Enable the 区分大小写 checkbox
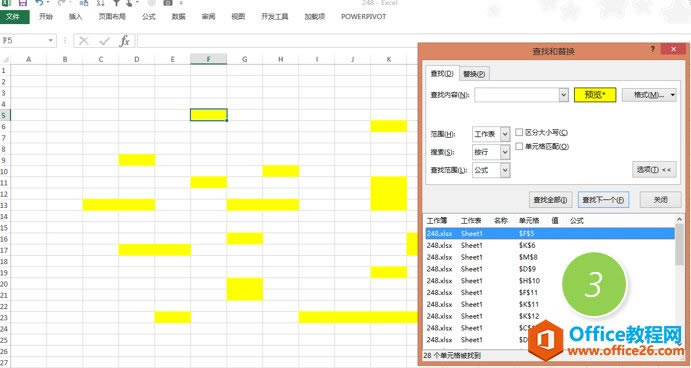The height and width of the screenshot is (368, 691). 519,132
